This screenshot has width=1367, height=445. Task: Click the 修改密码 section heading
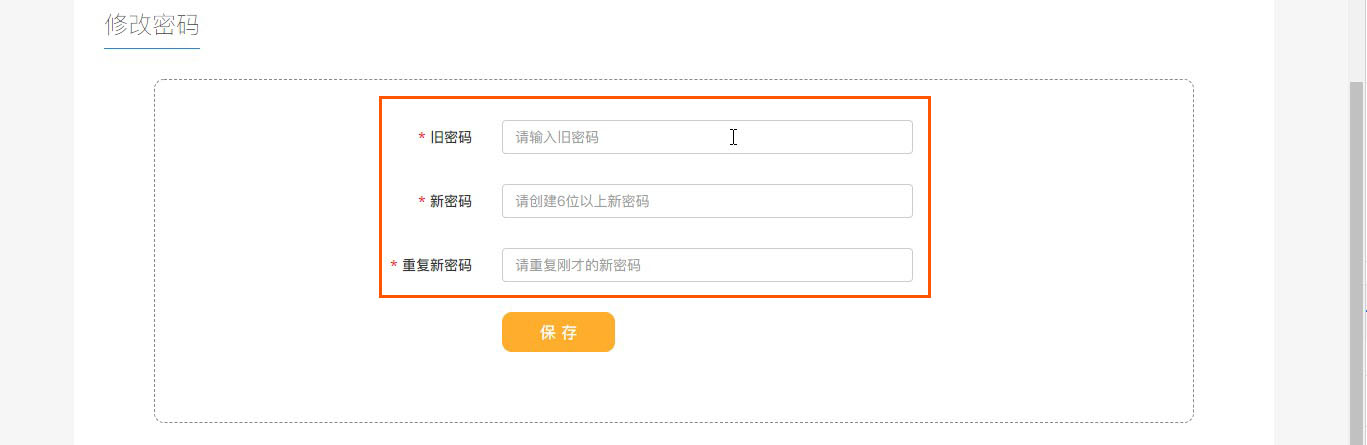pyautogui.click(x=152, y=25)
